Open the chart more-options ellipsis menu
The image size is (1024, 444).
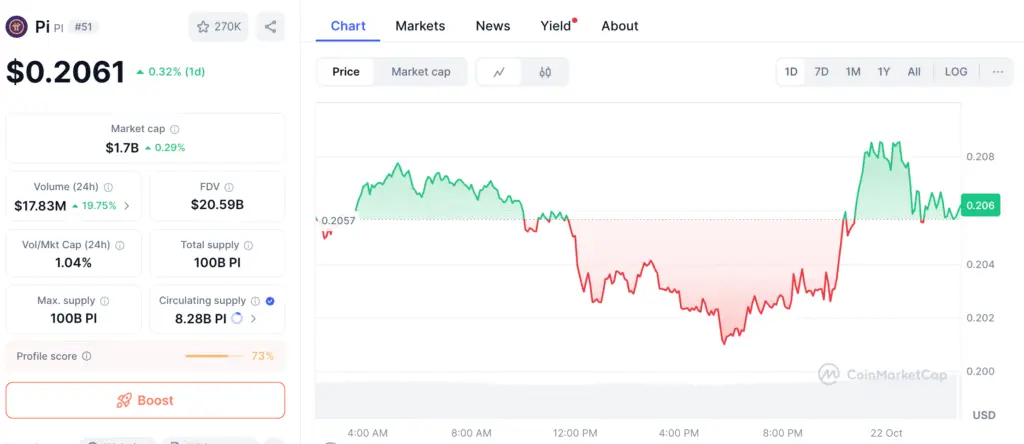[997, 72]
